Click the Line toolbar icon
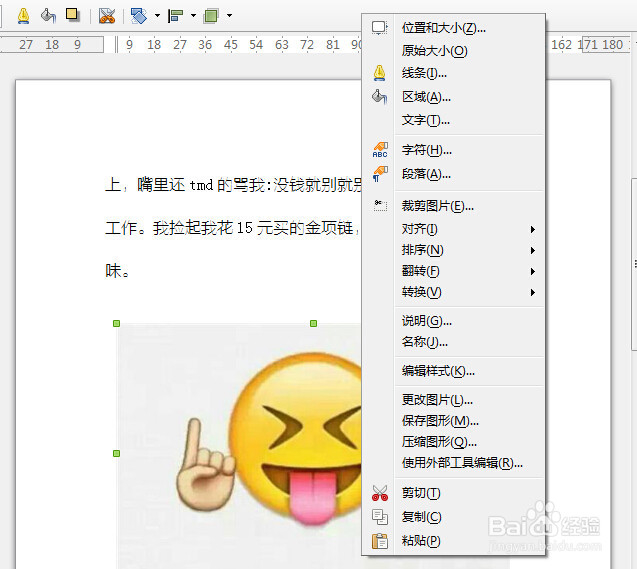637x569 pixels. 24,15
